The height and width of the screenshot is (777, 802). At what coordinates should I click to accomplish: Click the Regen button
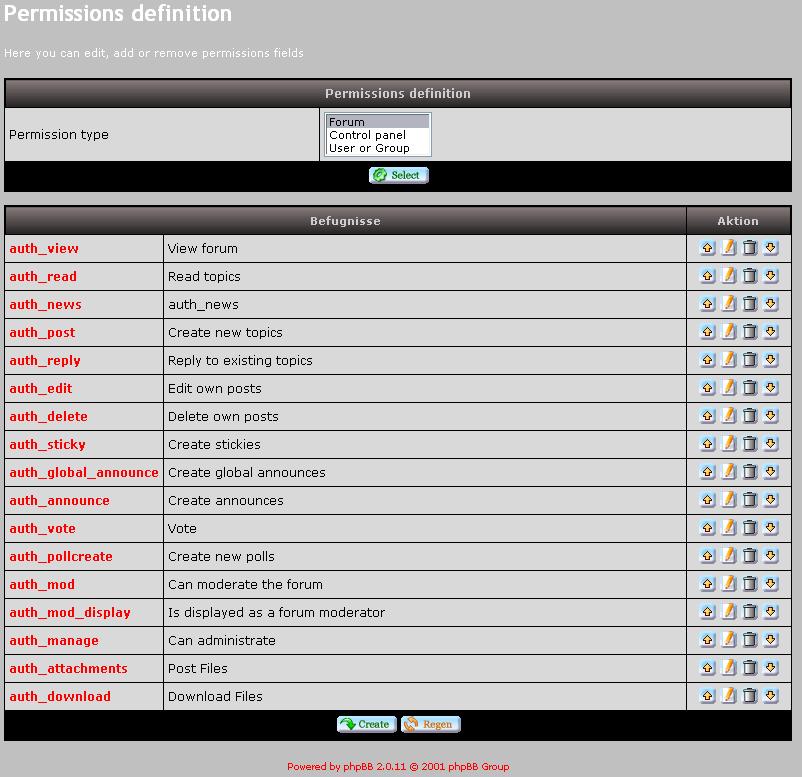431,724
